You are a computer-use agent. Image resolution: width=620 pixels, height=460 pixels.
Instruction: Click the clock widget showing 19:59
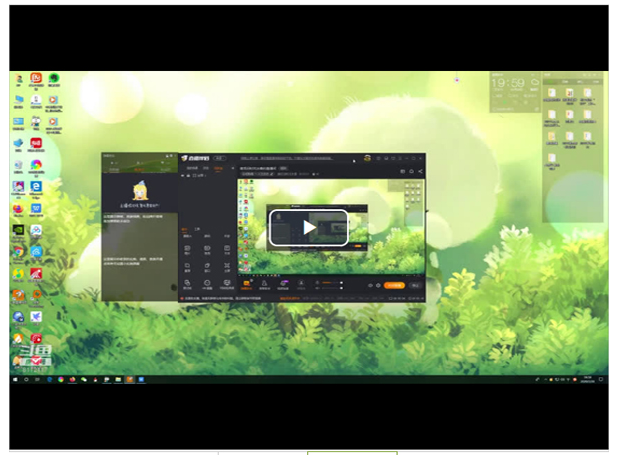(508, 84)
